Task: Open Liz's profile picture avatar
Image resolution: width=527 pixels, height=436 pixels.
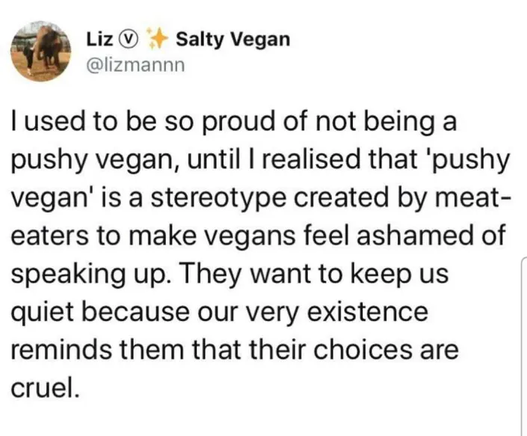Action: point(41,51)
